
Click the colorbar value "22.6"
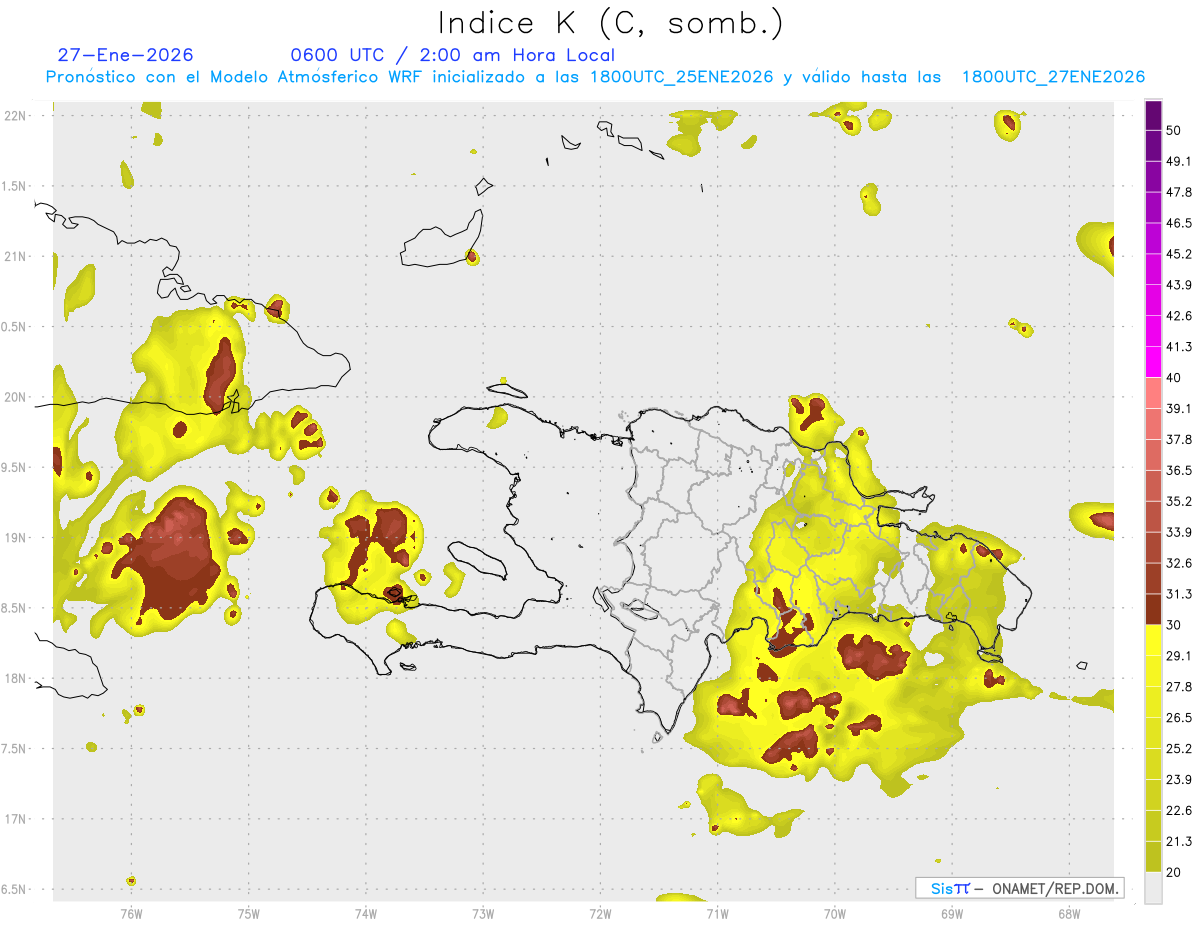pos(1179,811)
